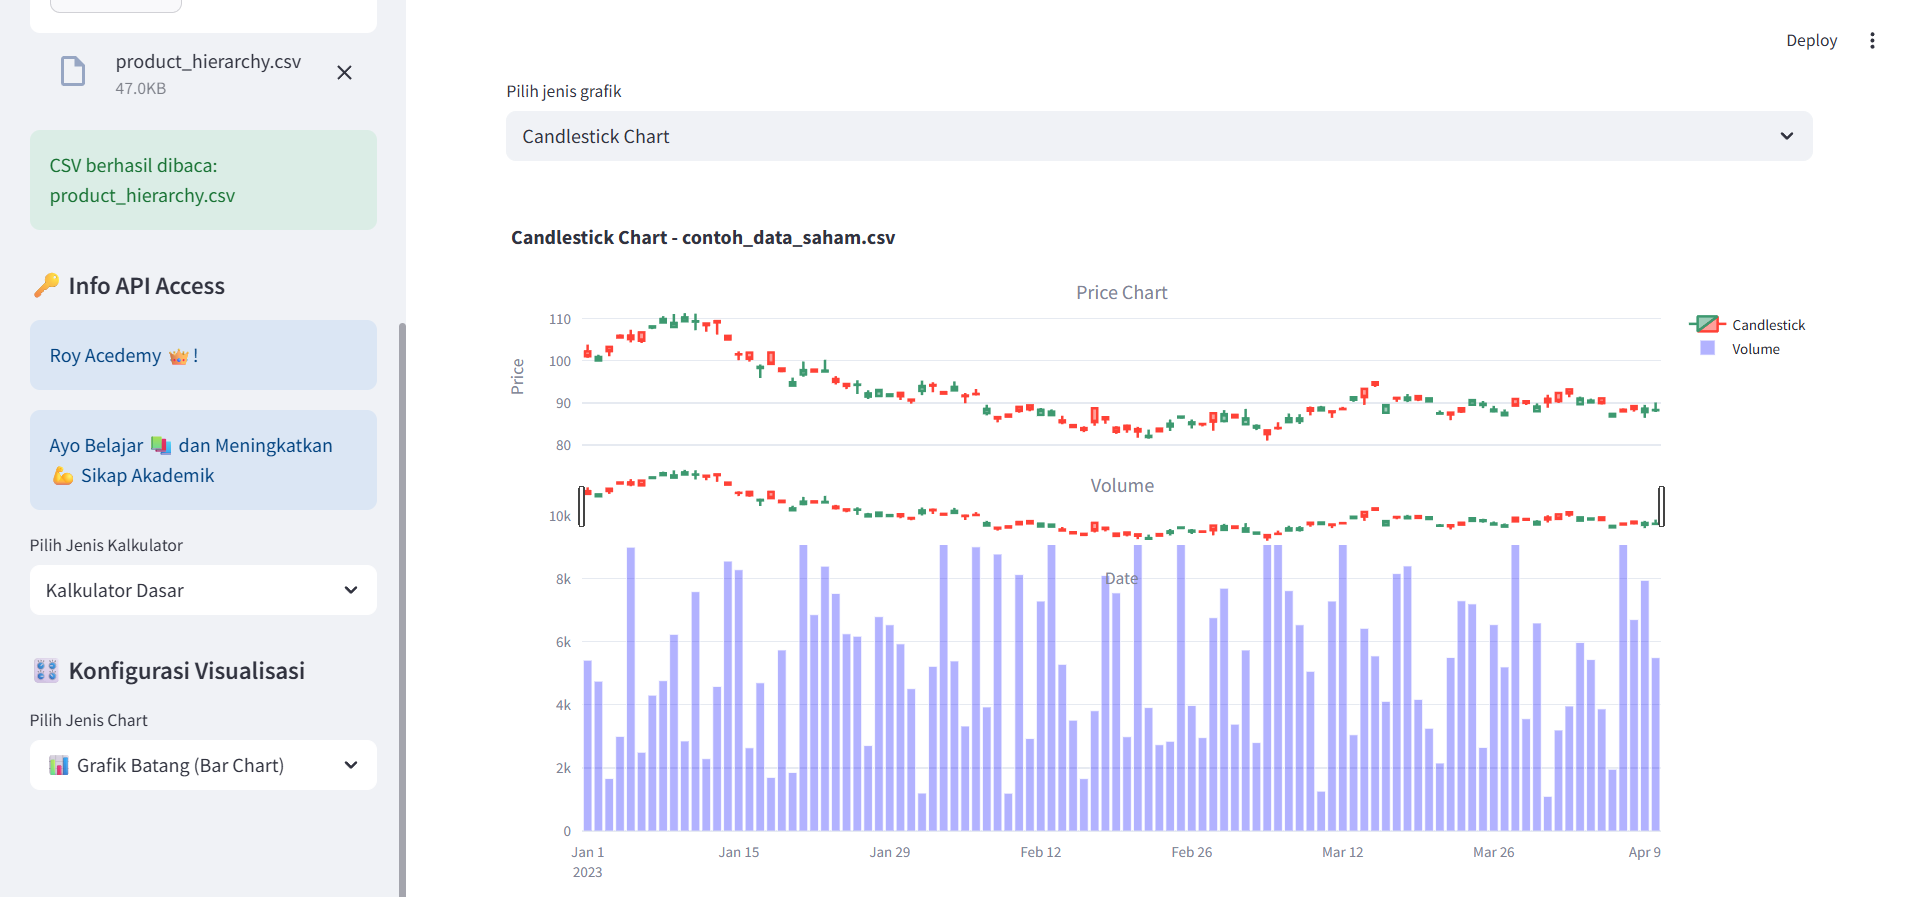Click the Price Chart subplot title
The image size is (1919, 897).
(x=1121, y=293)
